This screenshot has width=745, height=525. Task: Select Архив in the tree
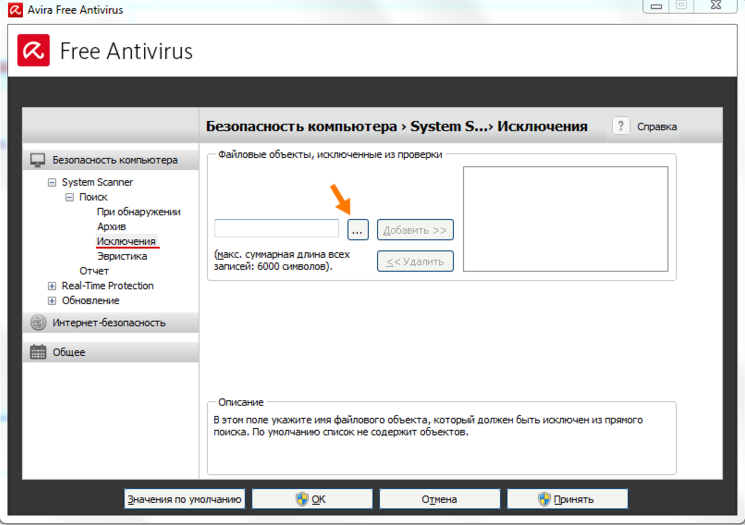click(x=112, y=227)
